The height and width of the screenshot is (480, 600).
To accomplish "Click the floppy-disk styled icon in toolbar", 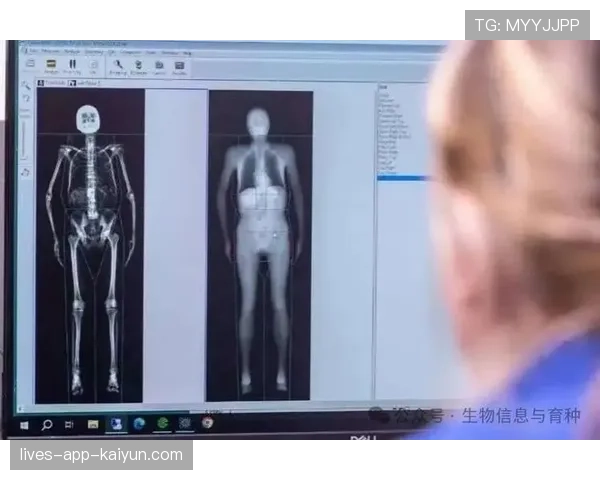I will (179, 67).
